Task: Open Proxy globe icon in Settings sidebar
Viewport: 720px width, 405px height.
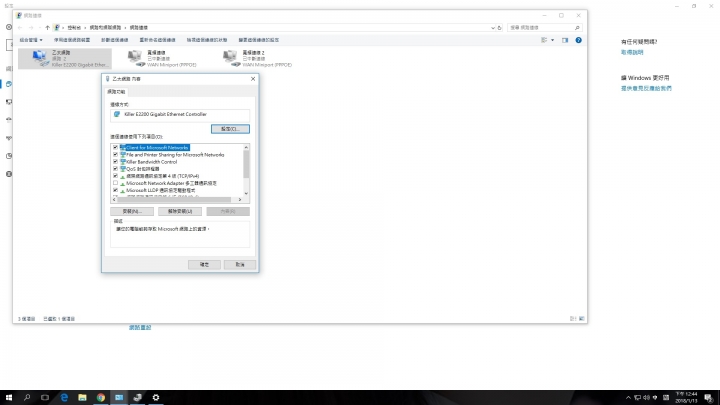Action: click(x=9, y=174)
